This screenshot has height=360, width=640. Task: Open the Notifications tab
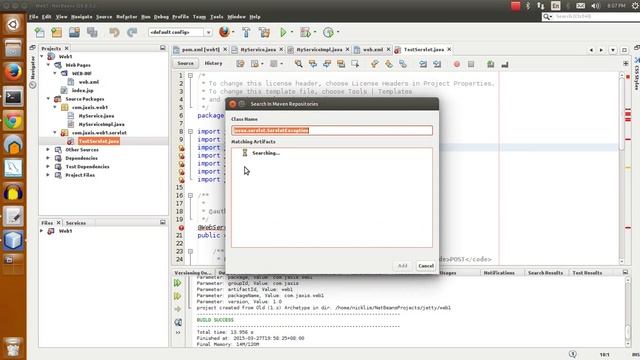(x=499, y=273)
